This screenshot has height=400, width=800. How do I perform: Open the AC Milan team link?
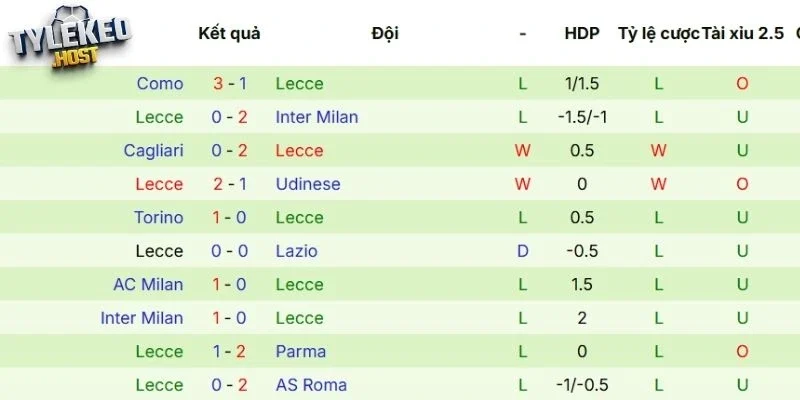click(x=148, y=284)
